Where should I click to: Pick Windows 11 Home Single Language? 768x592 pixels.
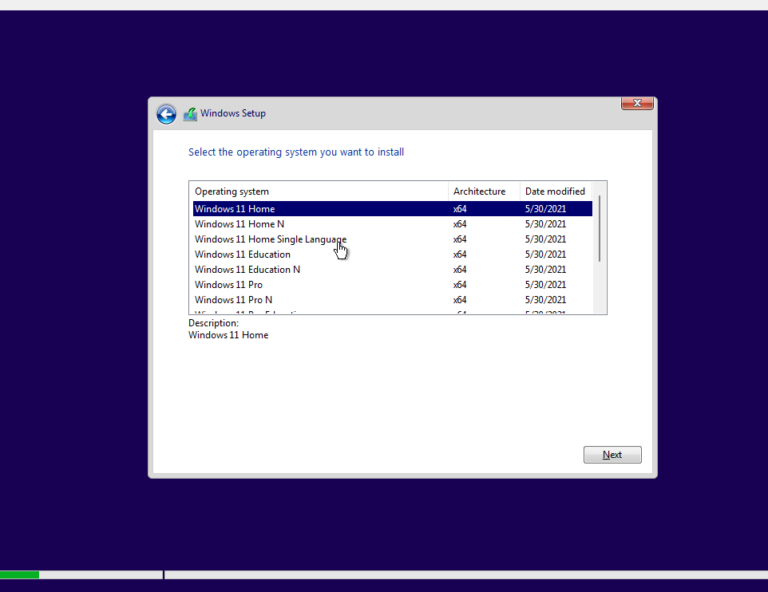[x=392, y=239]
